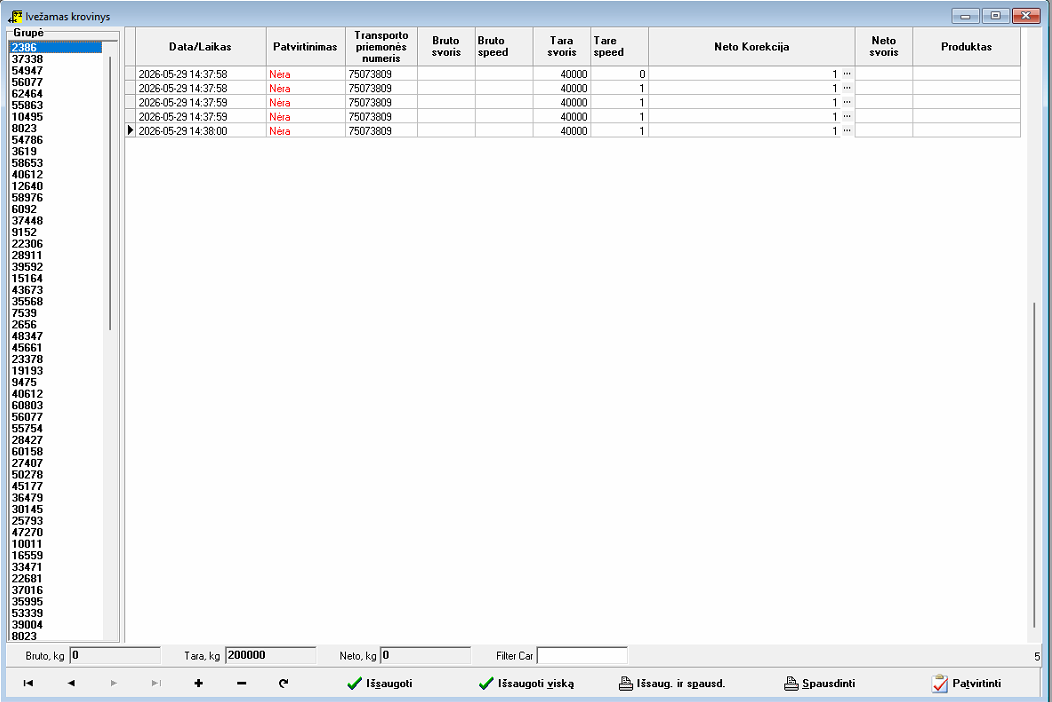The width and height of the screenshot is (1052, 702).
Task: Select group 39592 in Grupė list
Action: 56,267
